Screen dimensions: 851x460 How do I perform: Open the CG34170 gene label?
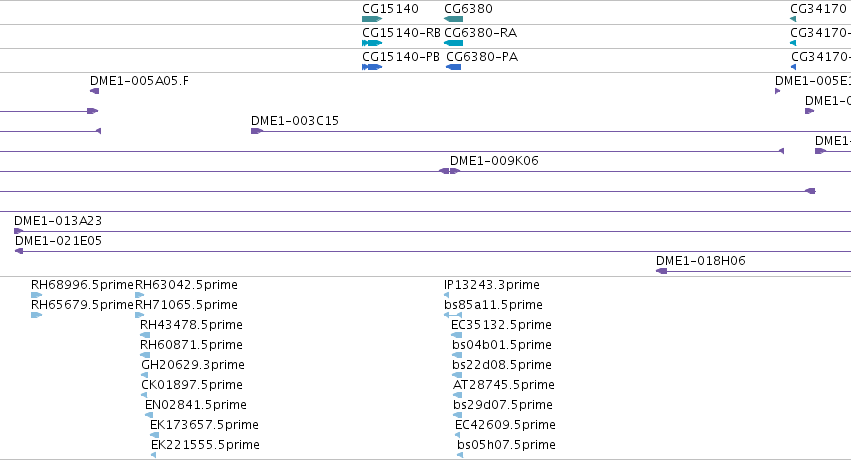coord(818,9)
